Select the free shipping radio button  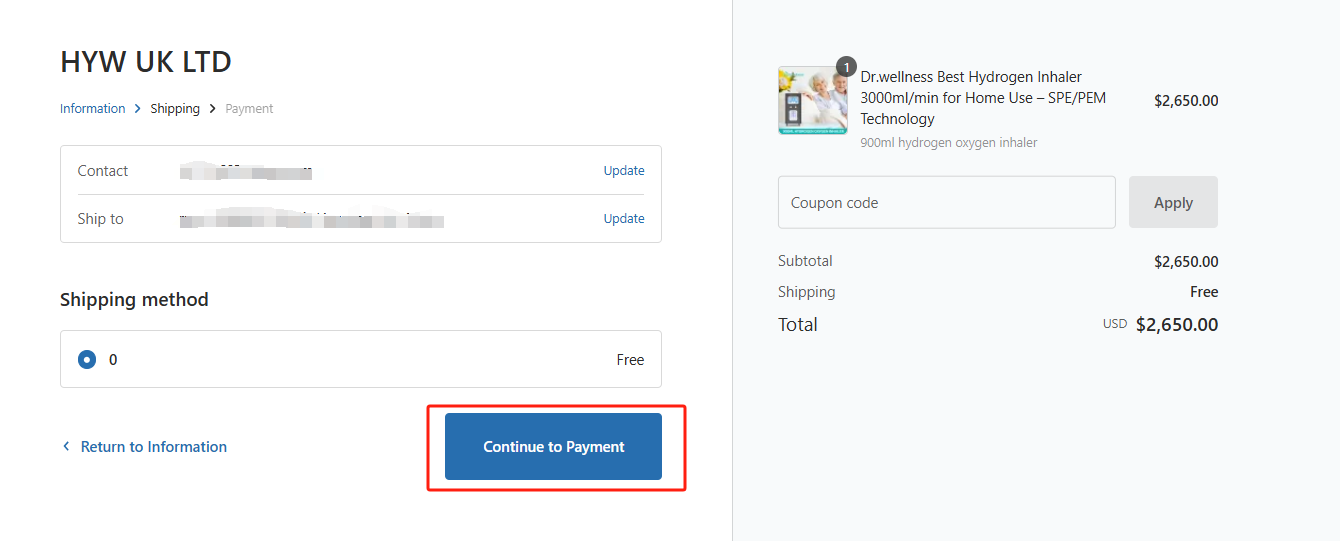(87, 360)
